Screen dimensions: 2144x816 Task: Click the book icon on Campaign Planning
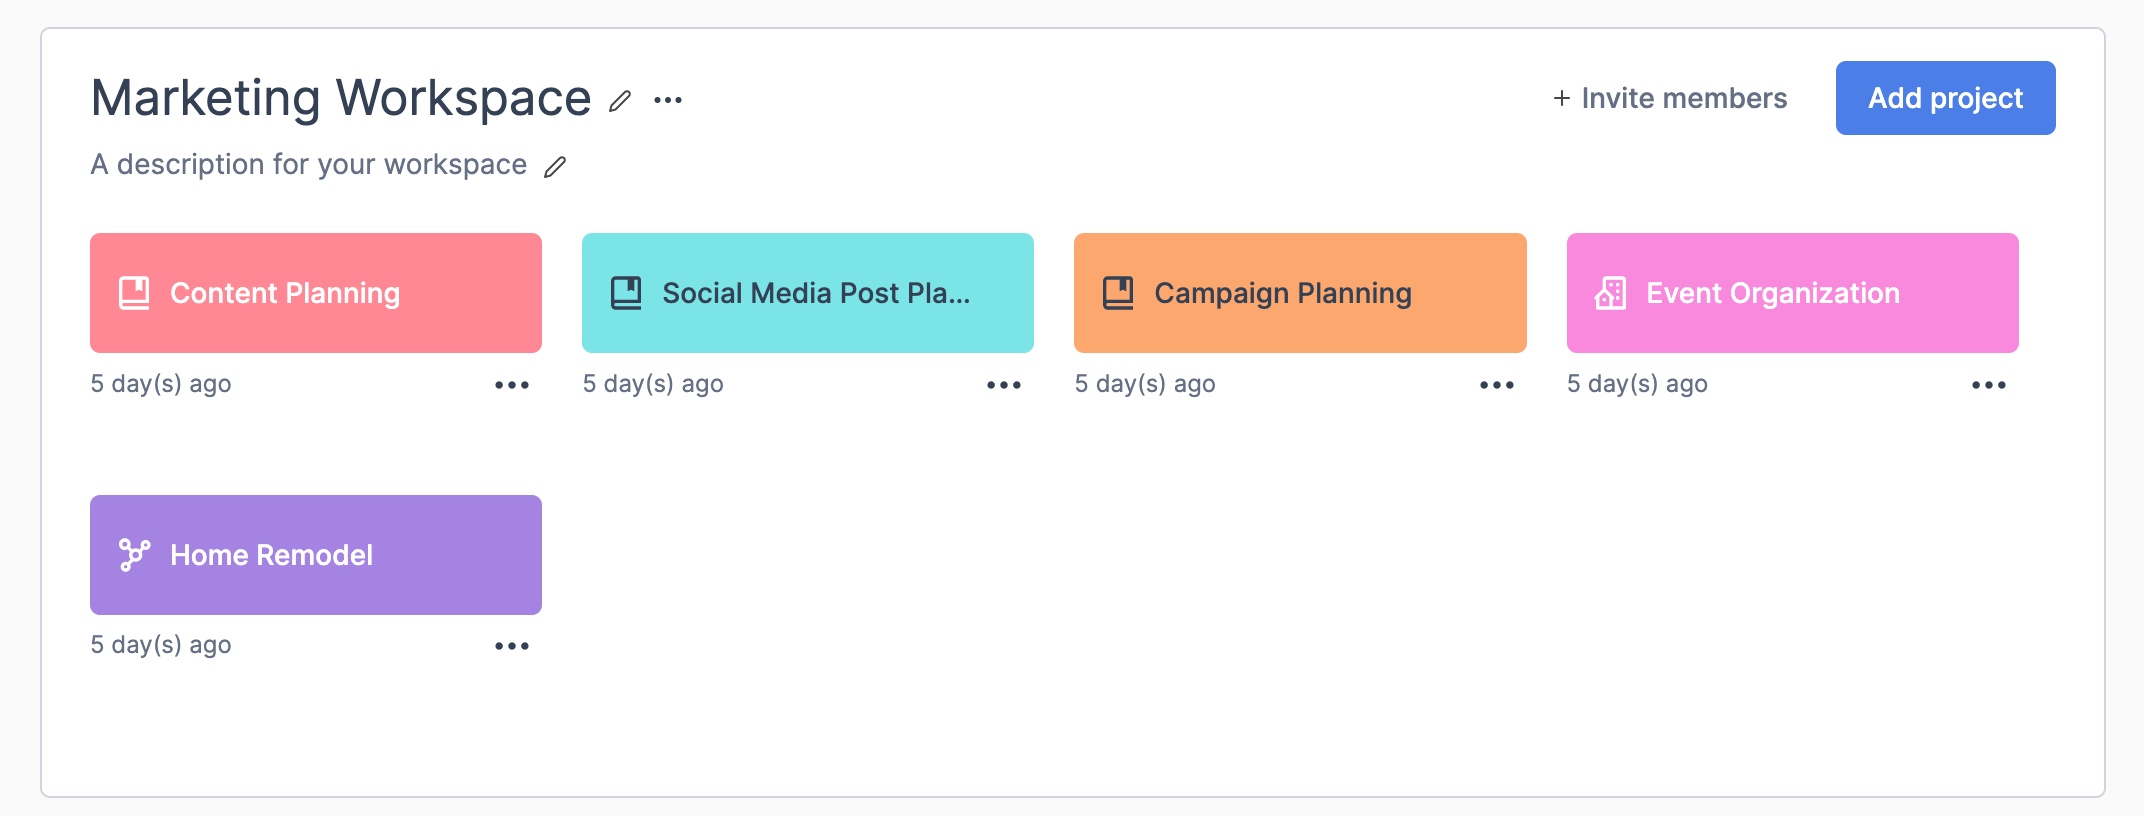(1118, 293)
